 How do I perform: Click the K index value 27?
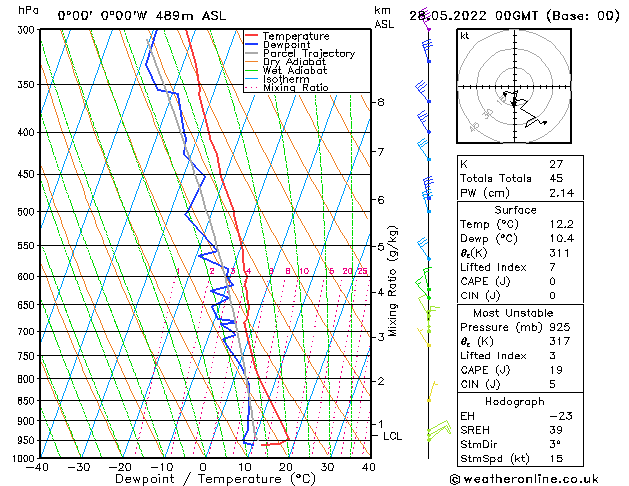[x=556, y=164]
